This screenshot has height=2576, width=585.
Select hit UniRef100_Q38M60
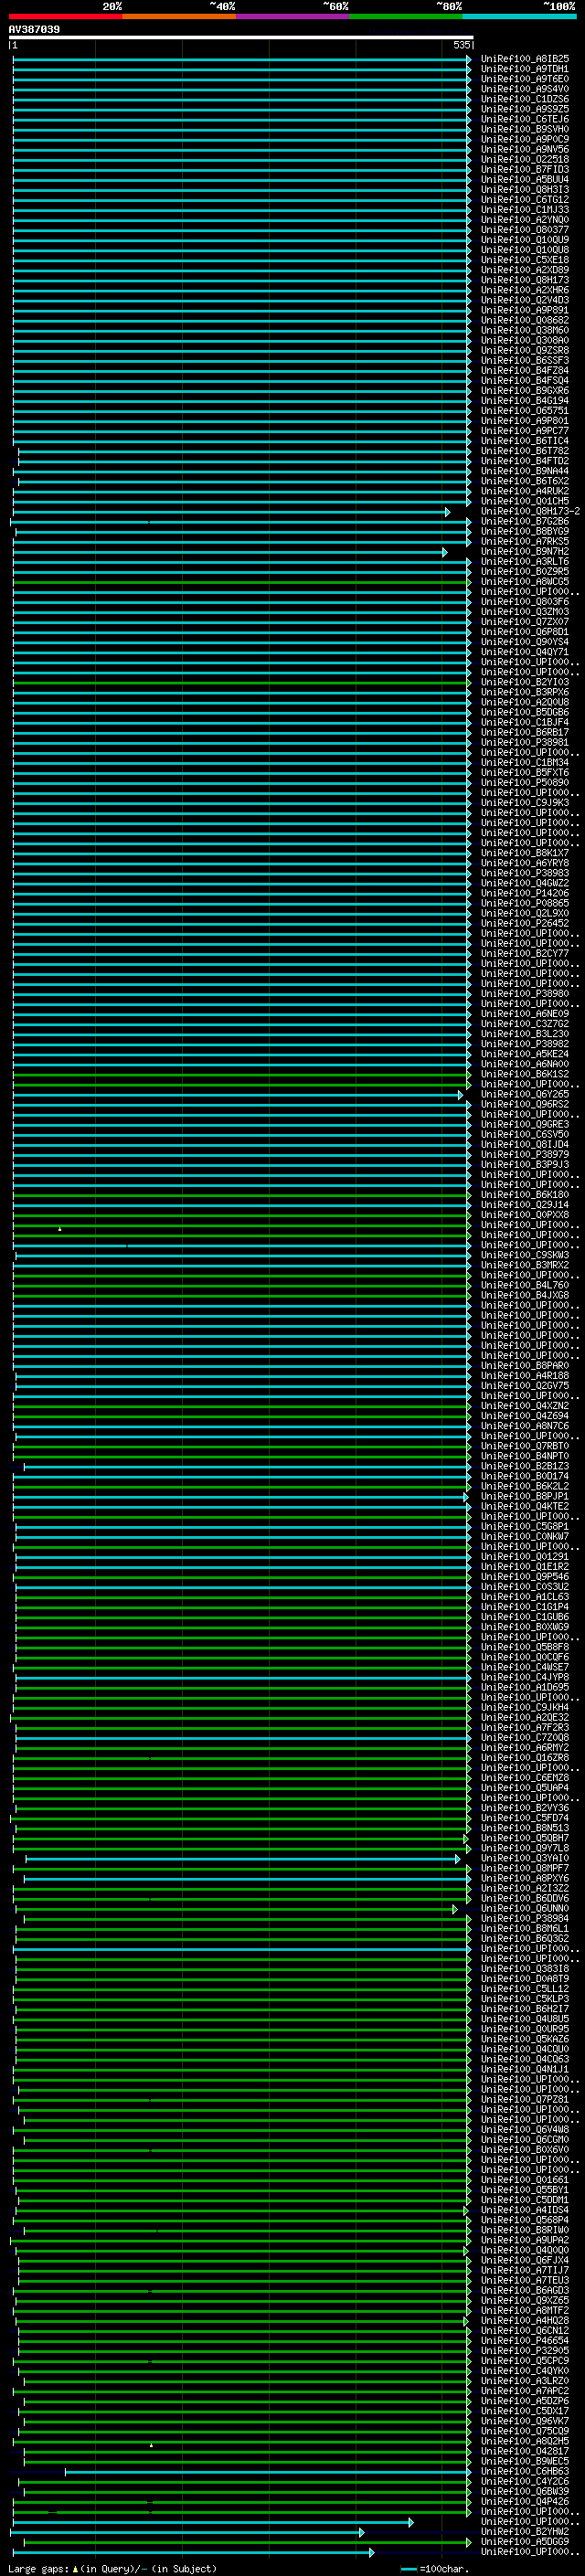point(524,330)
